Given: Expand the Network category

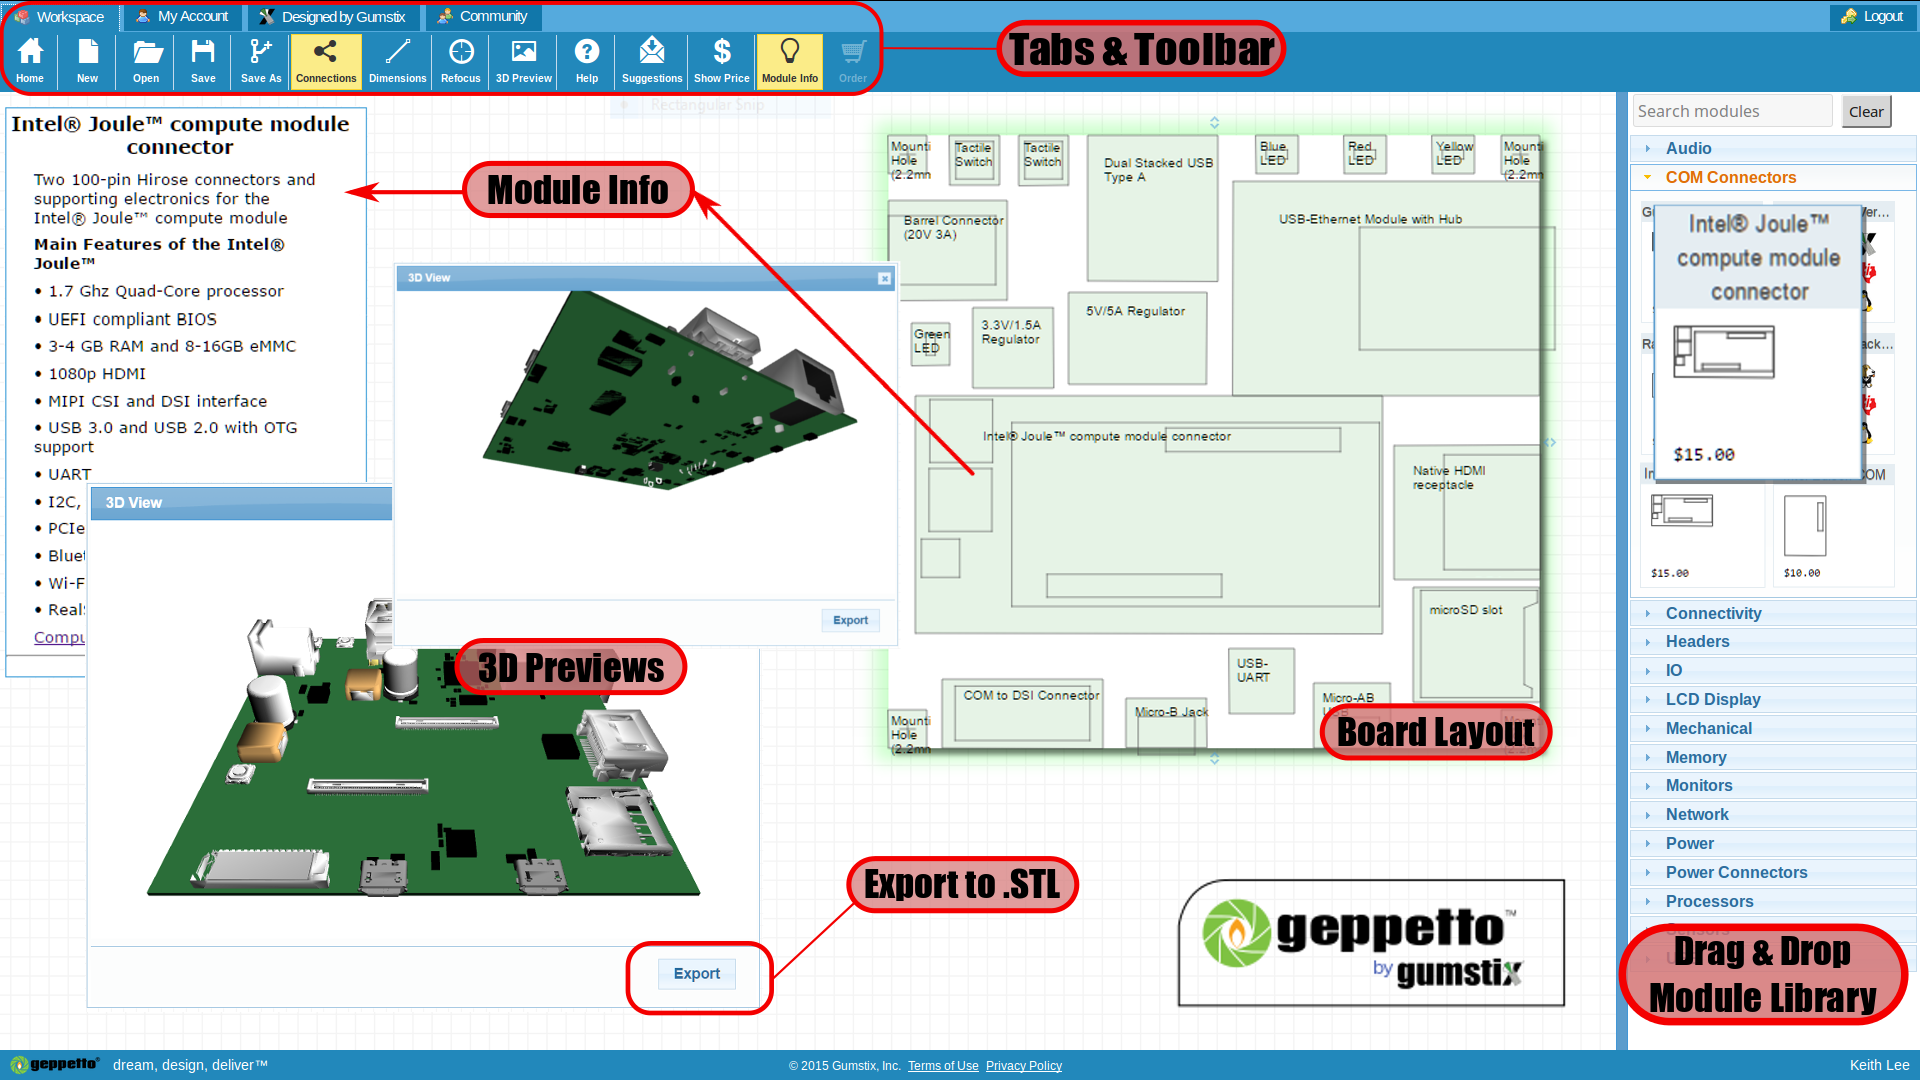Looking at the screenshot, I should coord(1772,814).
